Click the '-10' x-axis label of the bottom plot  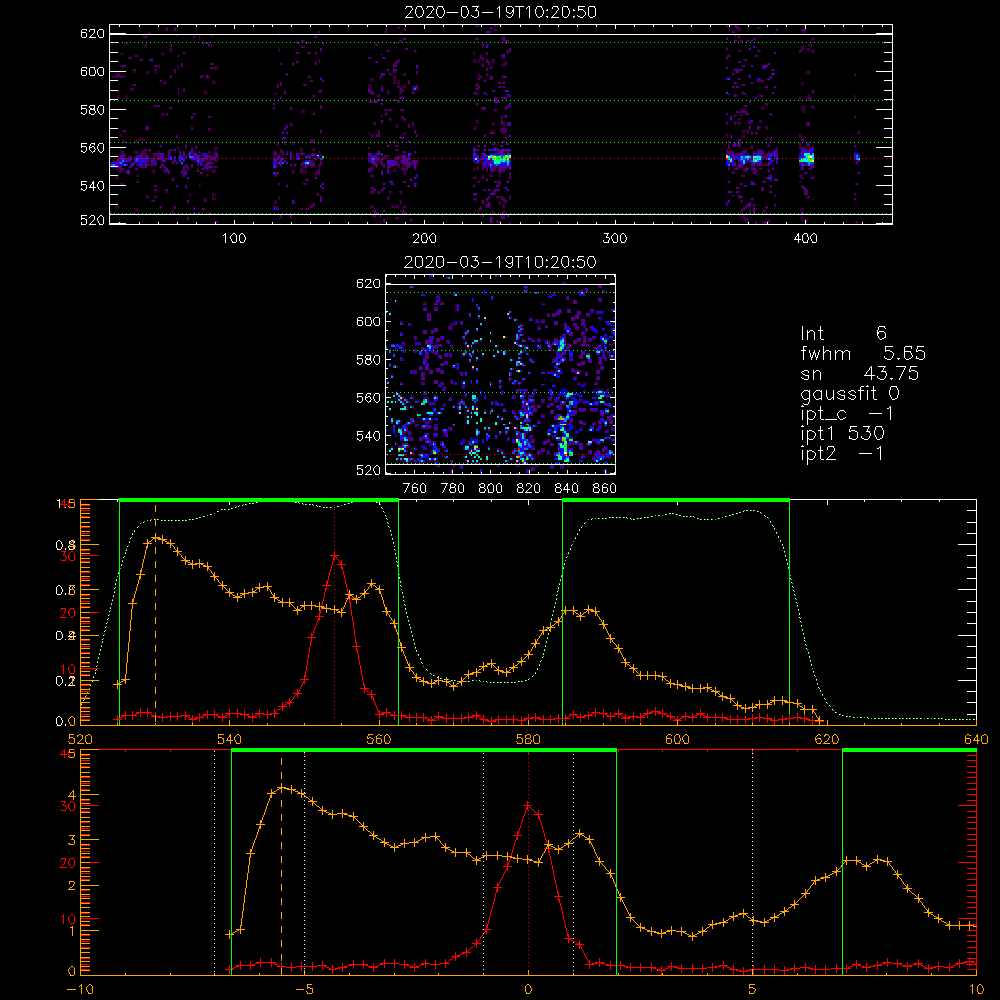click(80, 990)
